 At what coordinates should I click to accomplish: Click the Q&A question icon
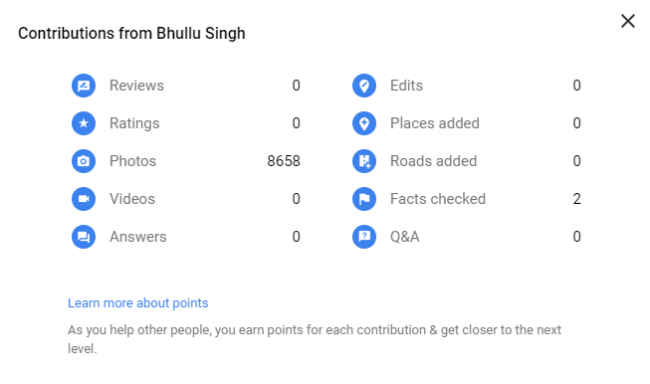coord(364,236)
